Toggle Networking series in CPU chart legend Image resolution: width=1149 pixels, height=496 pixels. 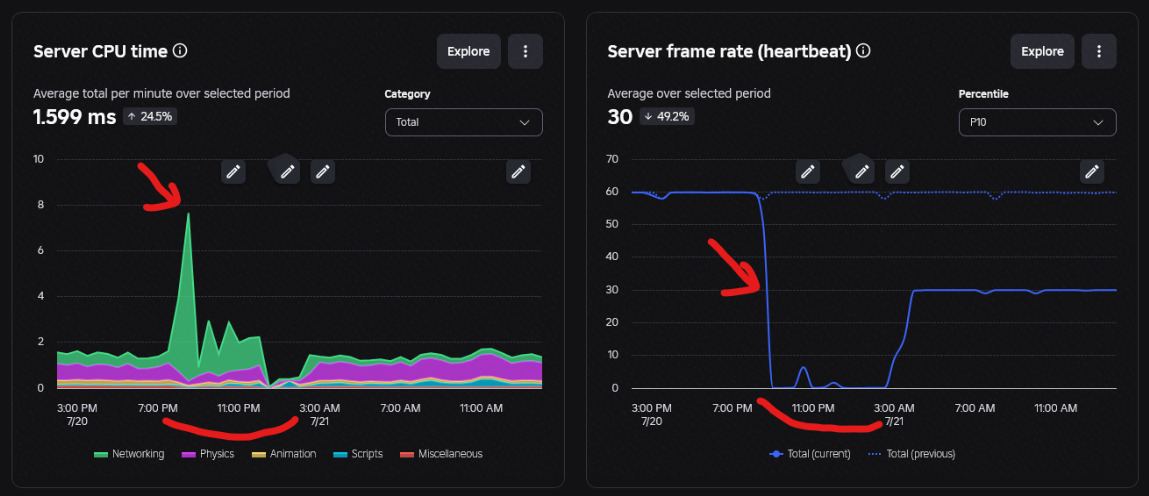click(129, 454)
